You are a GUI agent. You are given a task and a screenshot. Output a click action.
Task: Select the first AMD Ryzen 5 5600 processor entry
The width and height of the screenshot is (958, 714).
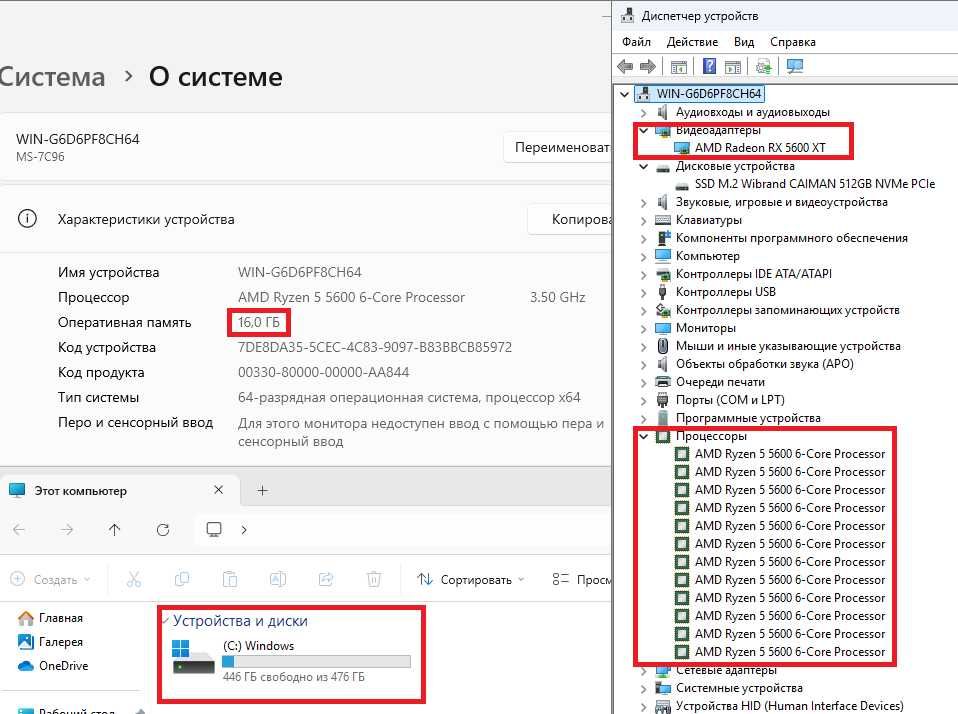tap(789, 454)
